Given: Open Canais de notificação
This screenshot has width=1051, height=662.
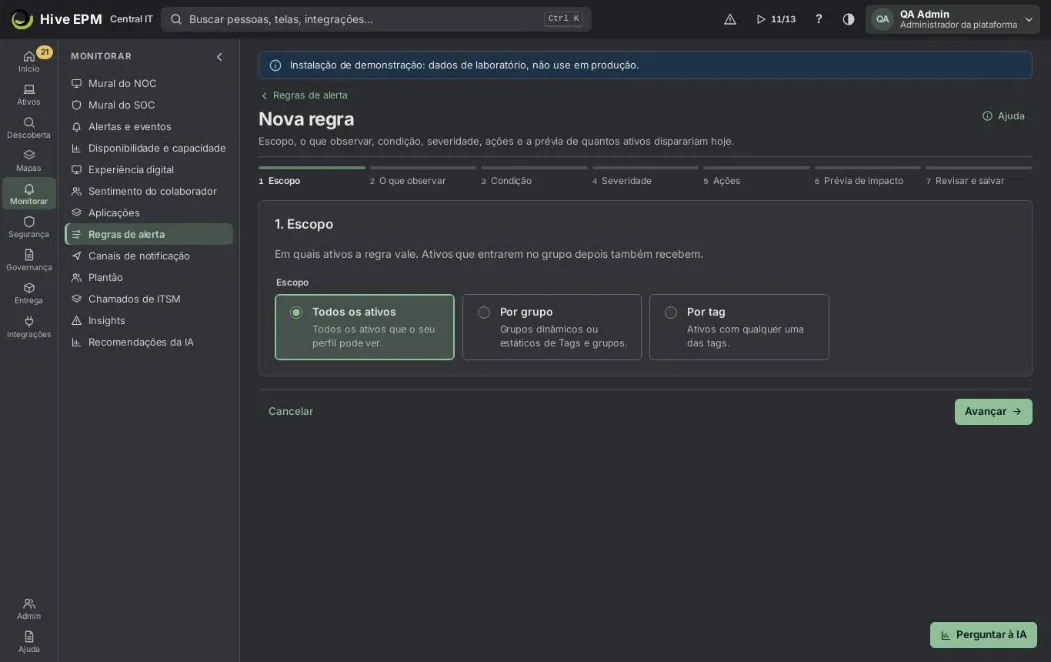Looking at the screenshot, I should point(149,256).
